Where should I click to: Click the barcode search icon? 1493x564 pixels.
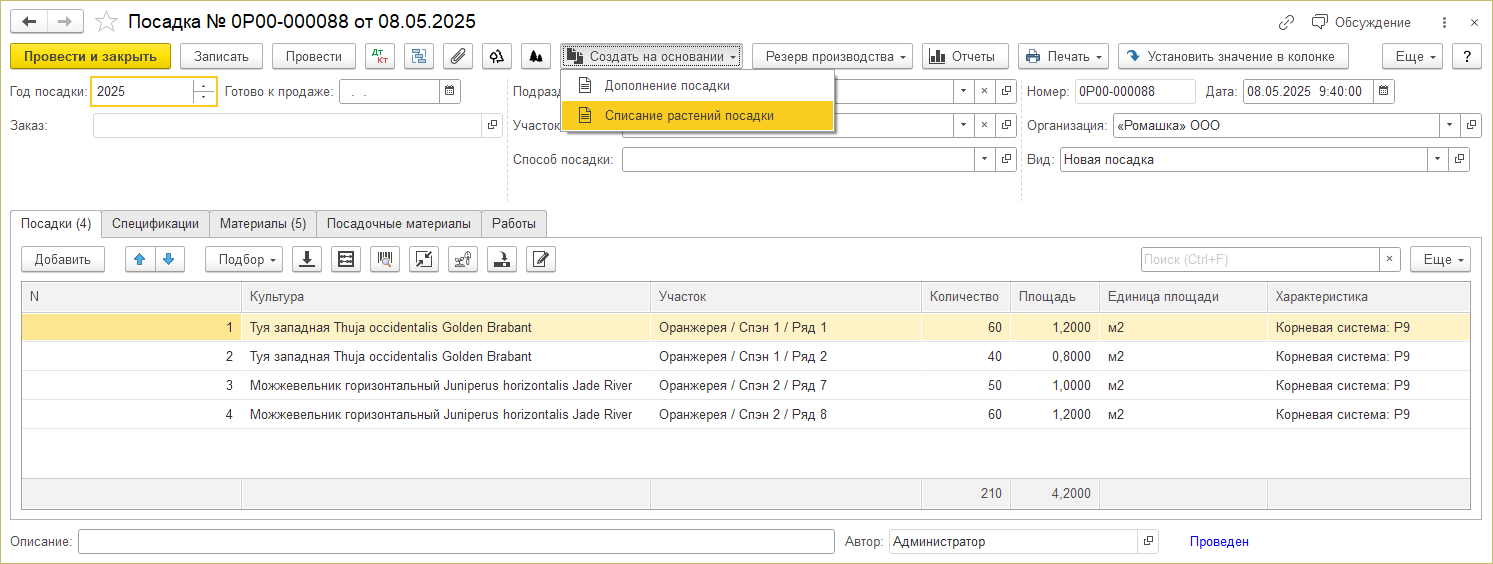[x=385, y=259]
